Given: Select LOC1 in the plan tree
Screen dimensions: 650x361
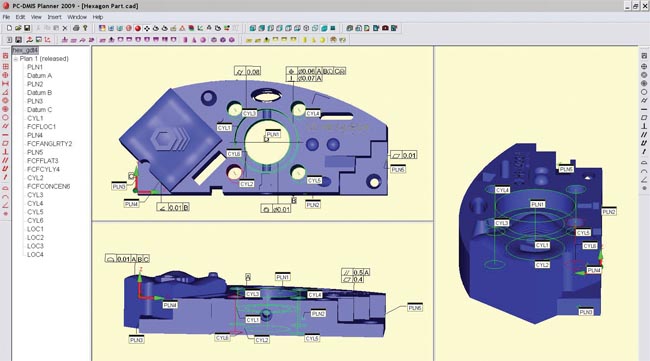Looking at the screenshot, I should (x=35, y=229).
